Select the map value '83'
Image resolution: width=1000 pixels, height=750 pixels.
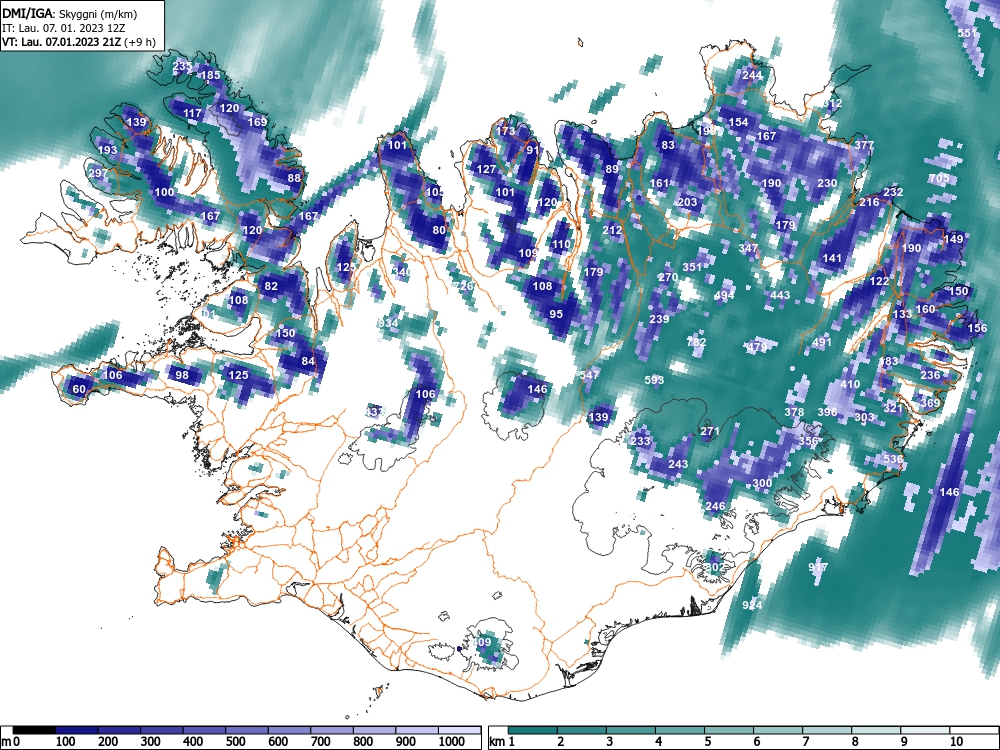pos(668,145)
